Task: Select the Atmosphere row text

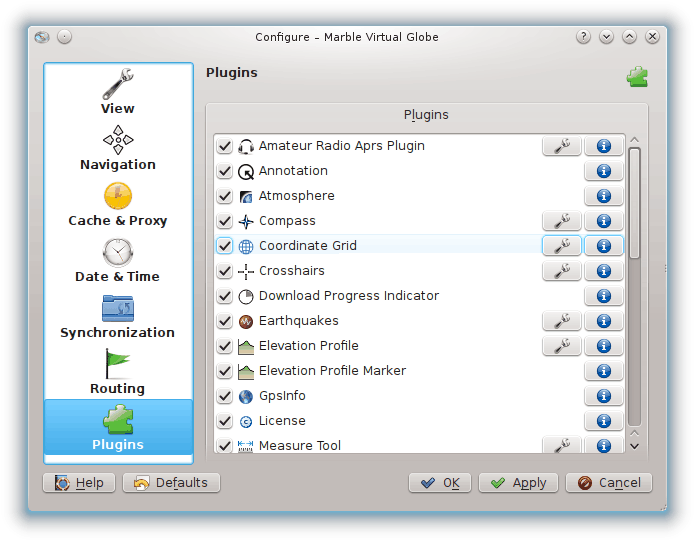Action: click(297, 196)
